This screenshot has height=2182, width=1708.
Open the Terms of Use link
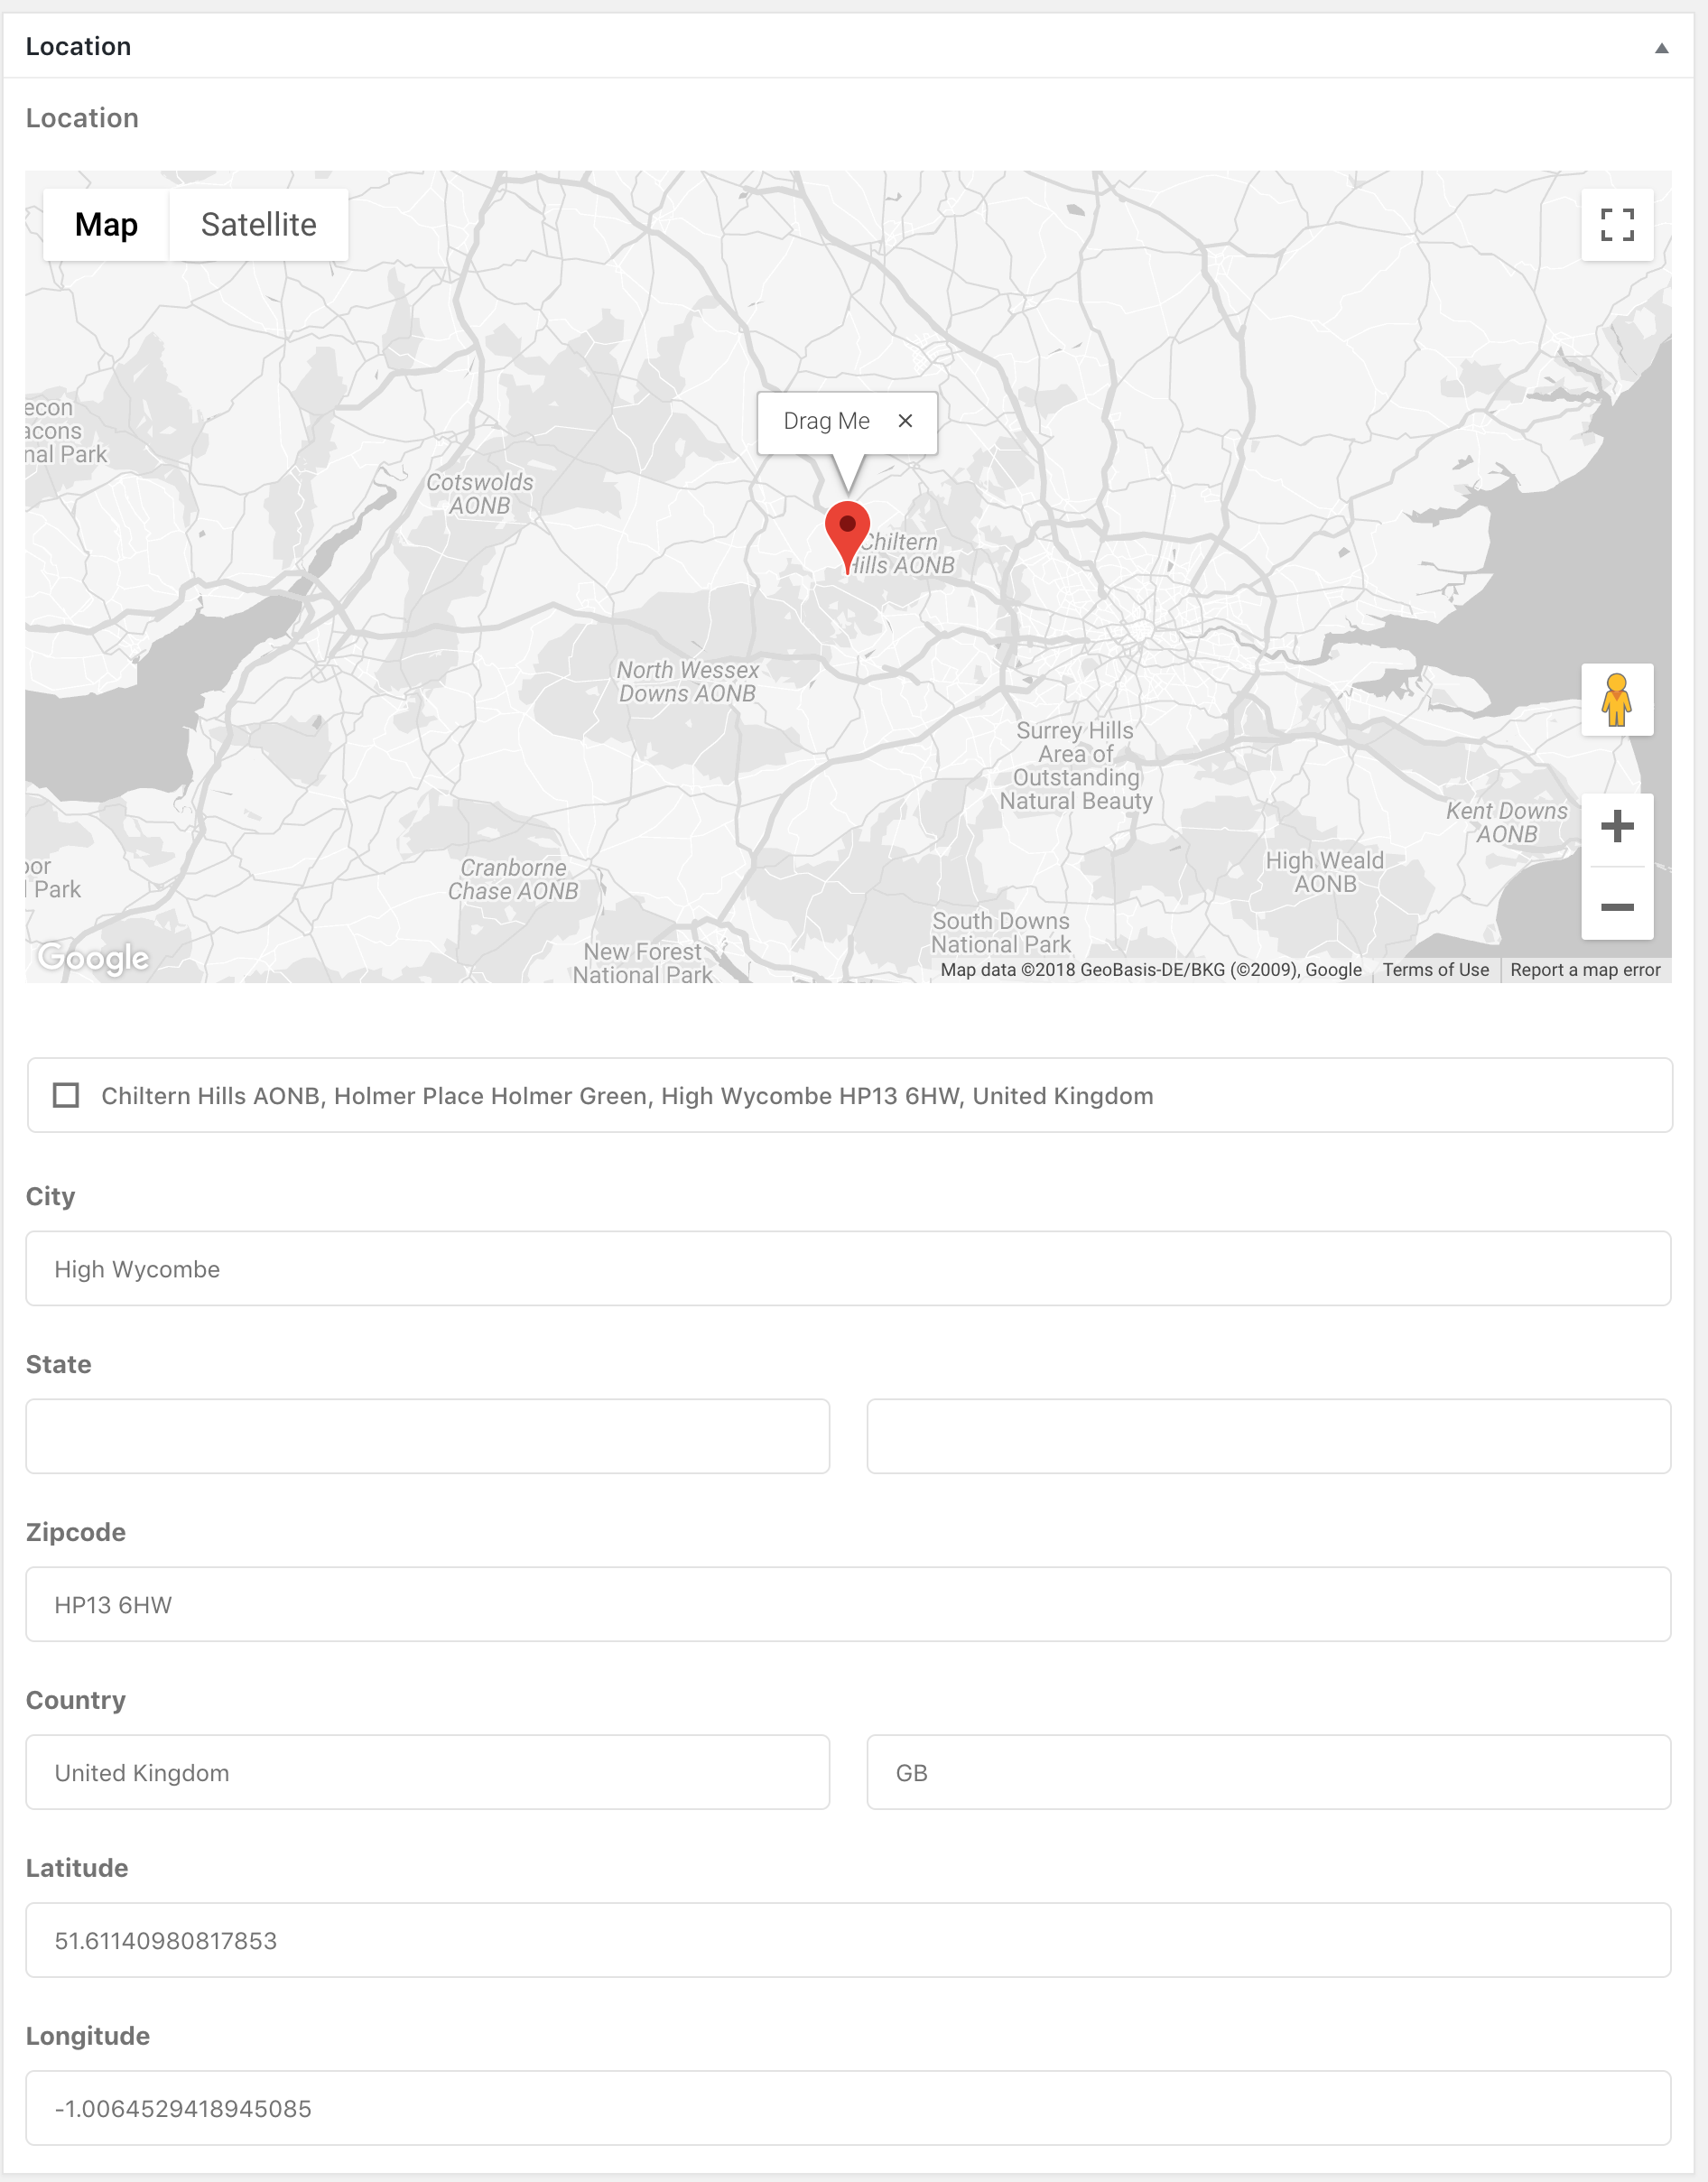(1435, 969)
